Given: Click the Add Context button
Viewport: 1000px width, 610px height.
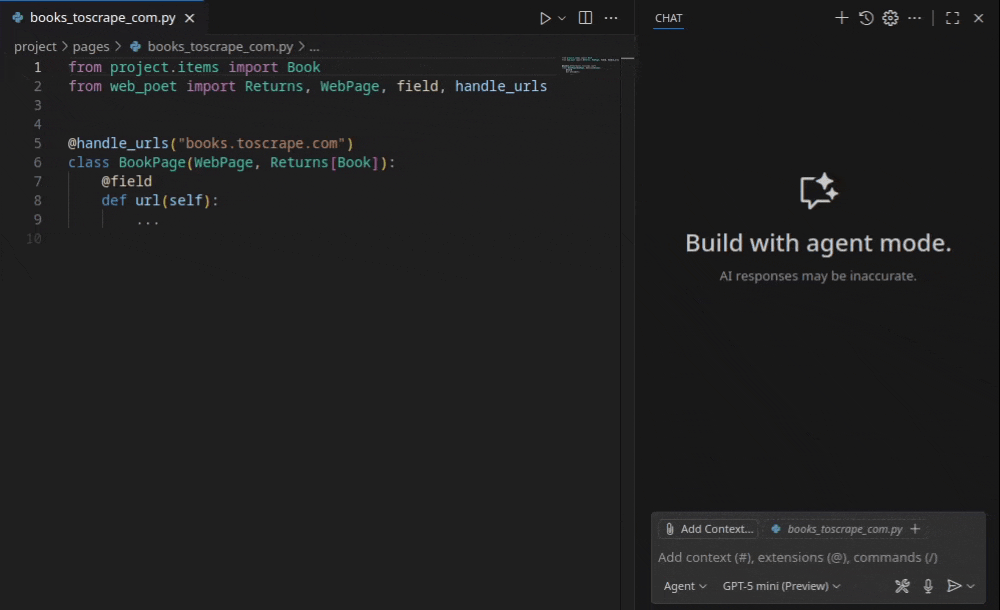Looking at the screenshot, I should pos(707,529).
